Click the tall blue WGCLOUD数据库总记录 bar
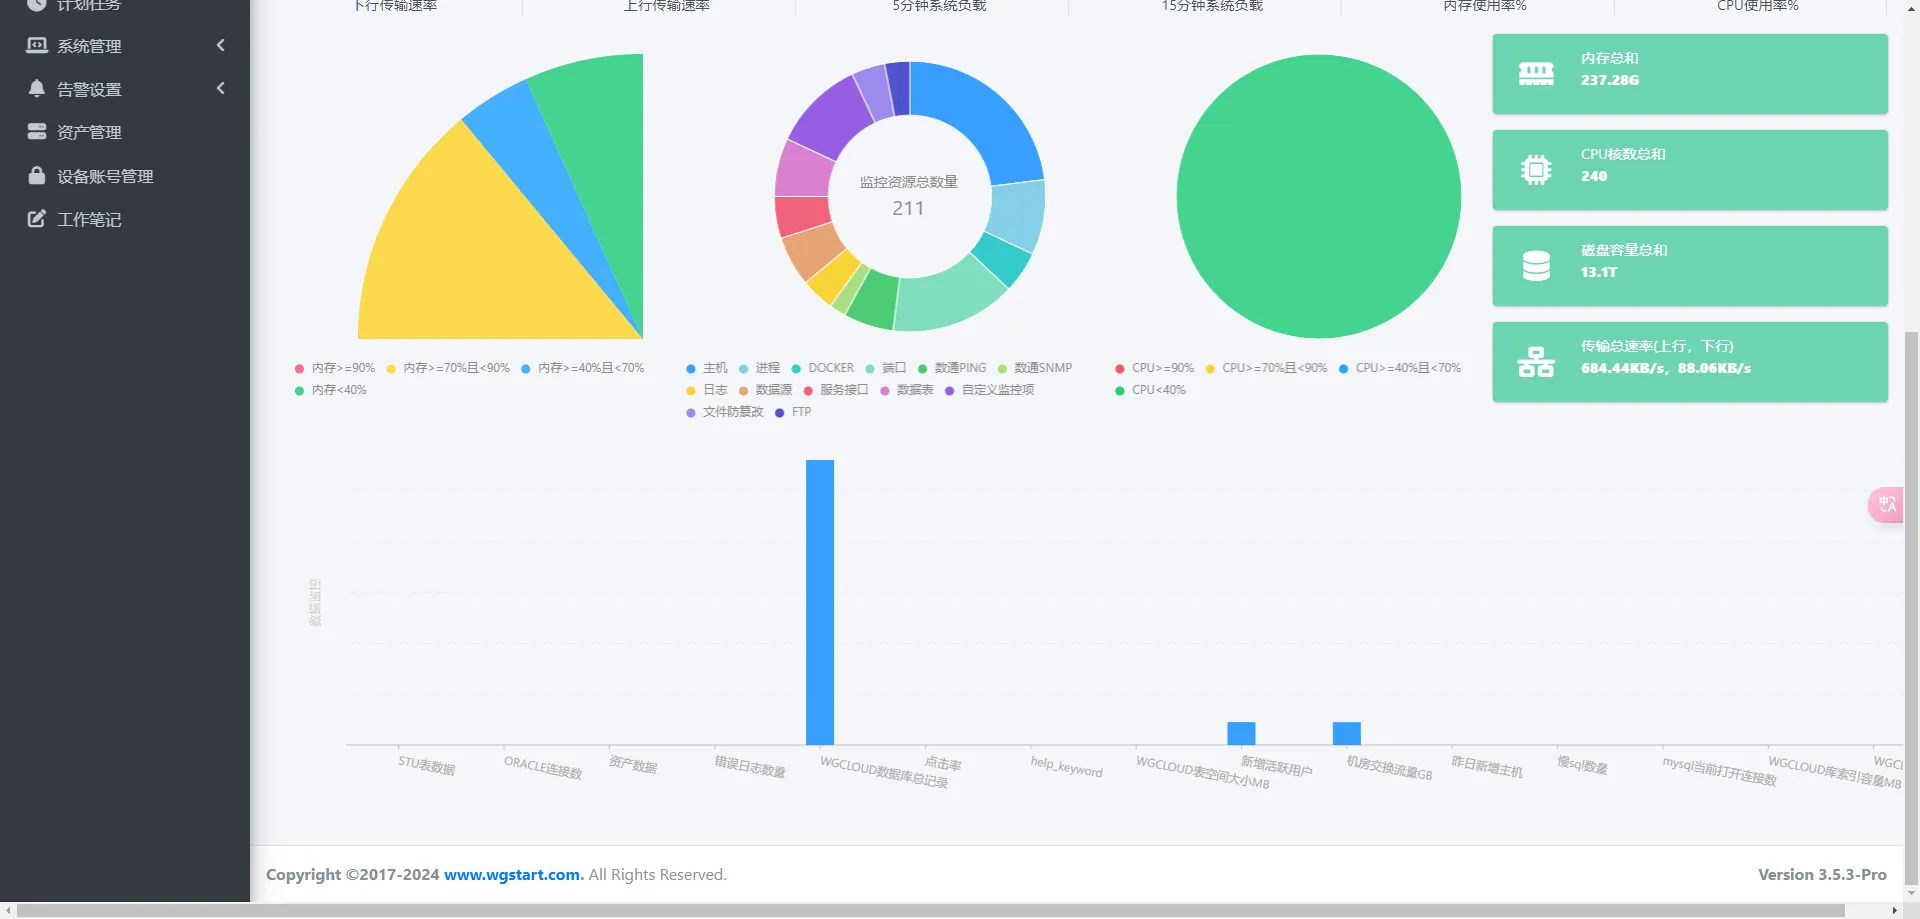This screenshot has height=919, width=1920. coord(820,602)
